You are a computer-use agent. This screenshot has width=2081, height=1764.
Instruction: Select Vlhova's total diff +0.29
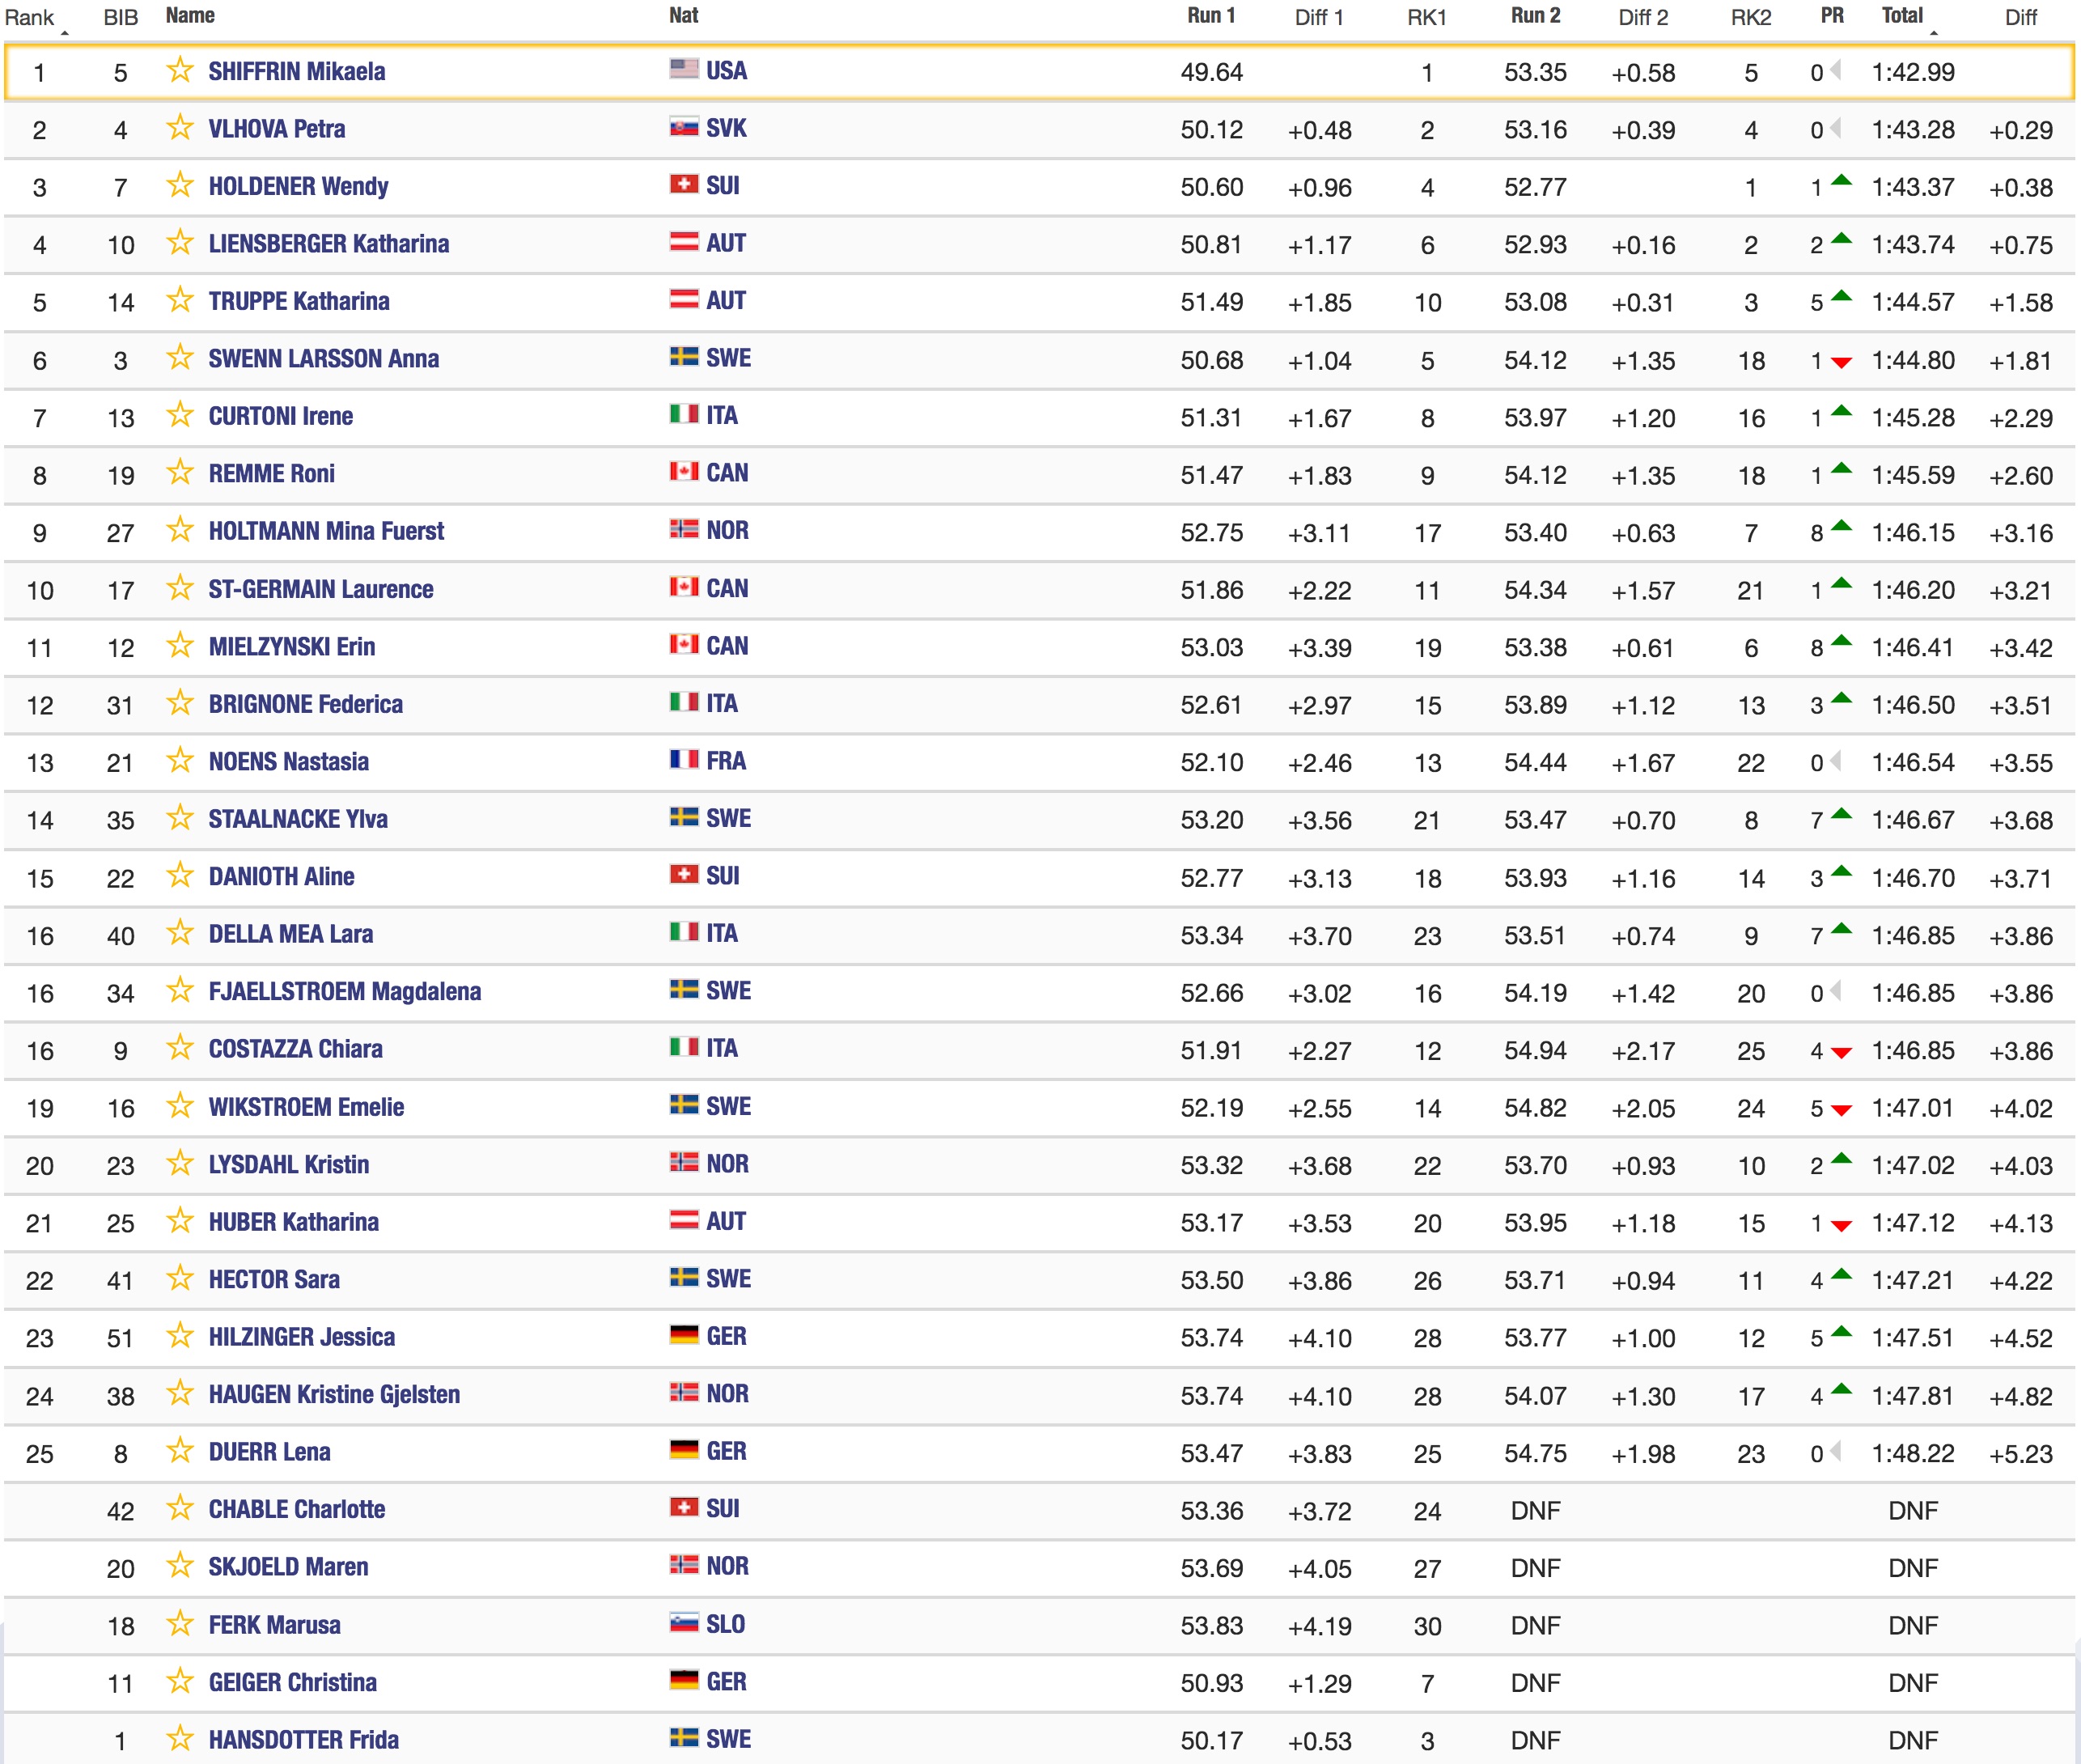tap(2020, 130)
